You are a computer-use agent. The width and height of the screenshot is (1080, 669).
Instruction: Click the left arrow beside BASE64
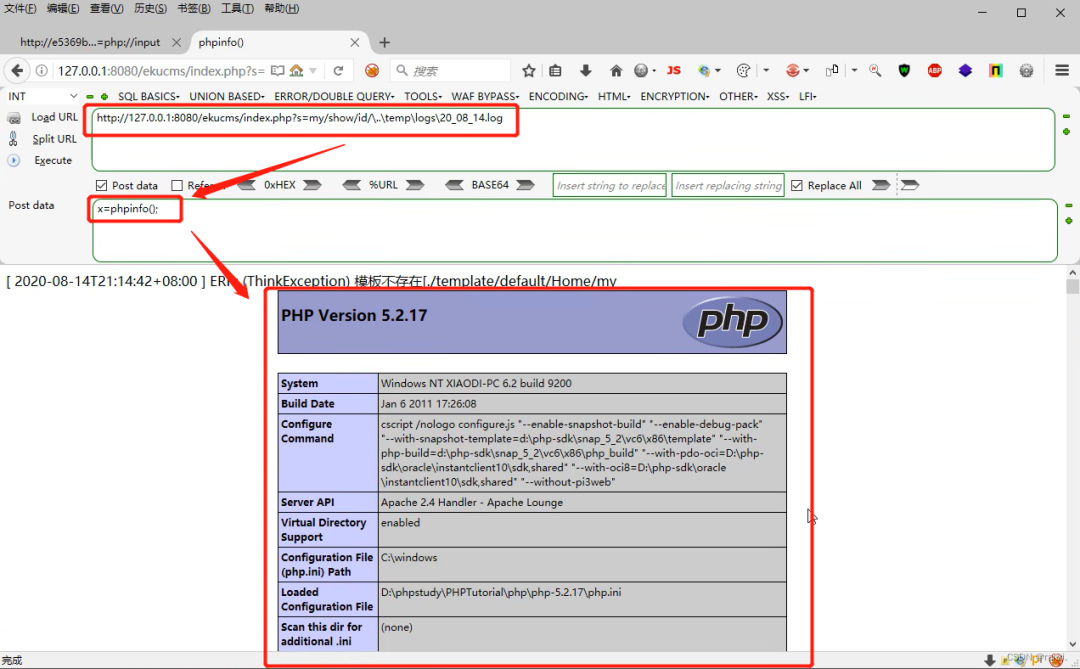(454, 185)
